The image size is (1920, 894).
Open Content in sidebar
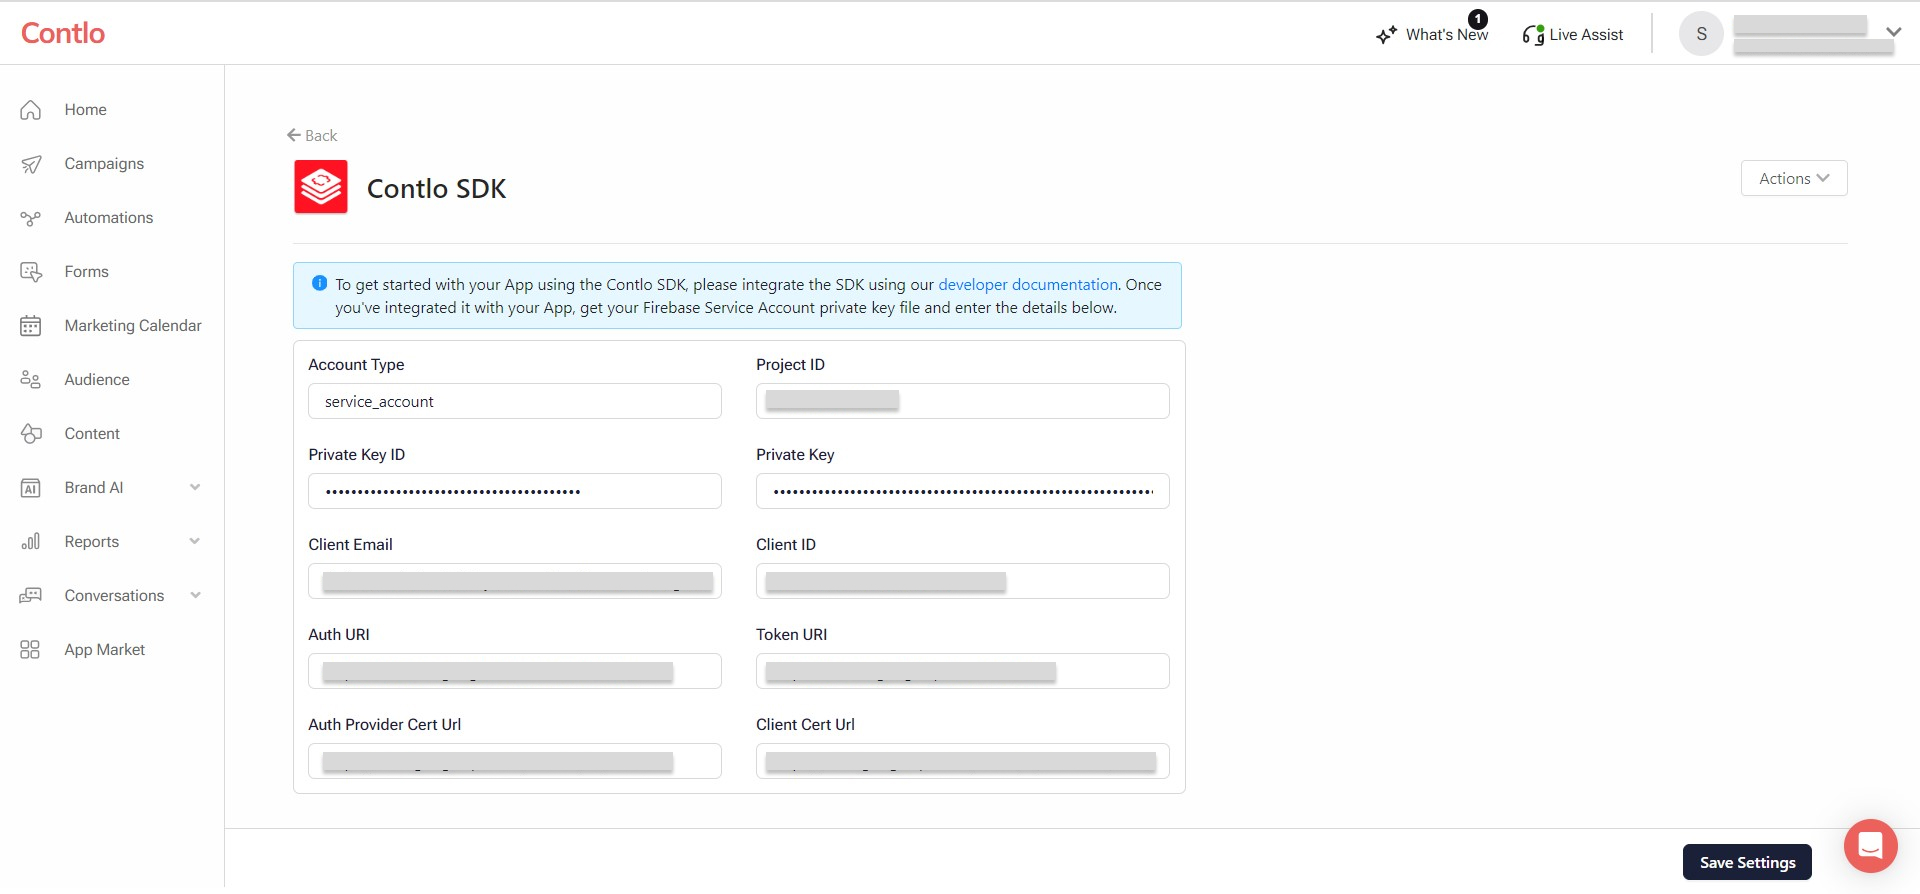point(92,434)
